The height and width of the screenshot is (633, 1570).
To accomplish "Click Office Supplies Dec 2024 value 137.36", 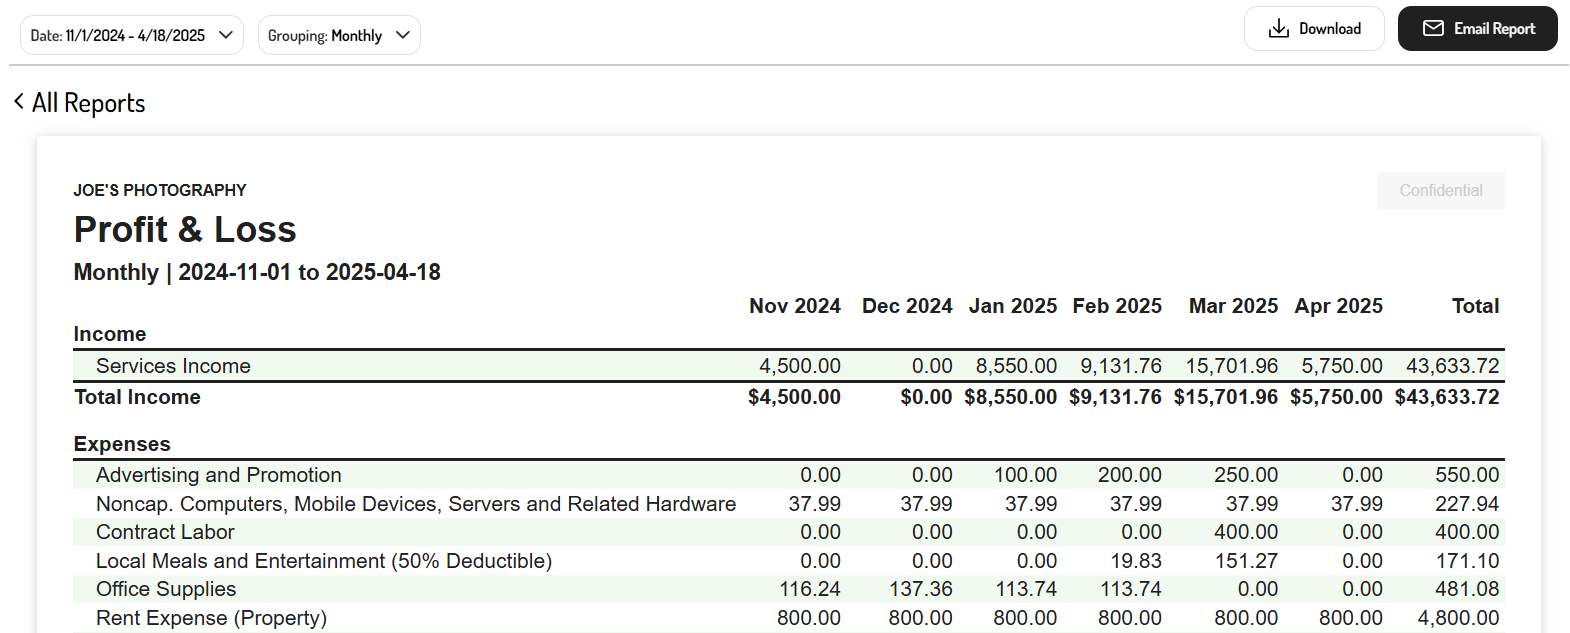I will [921, 589].
